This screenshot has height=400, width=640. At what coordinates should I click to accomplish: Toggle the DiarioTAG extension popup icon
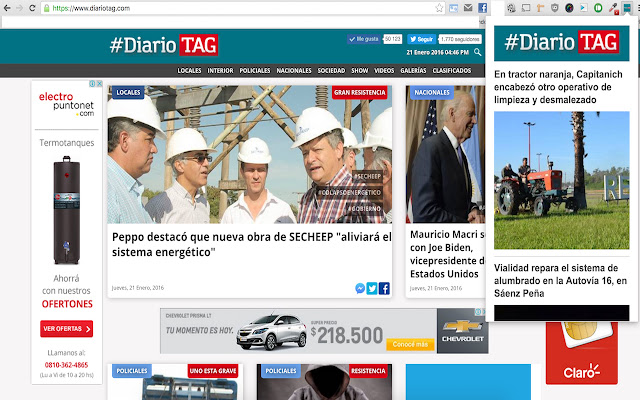[x=626, y=7]
